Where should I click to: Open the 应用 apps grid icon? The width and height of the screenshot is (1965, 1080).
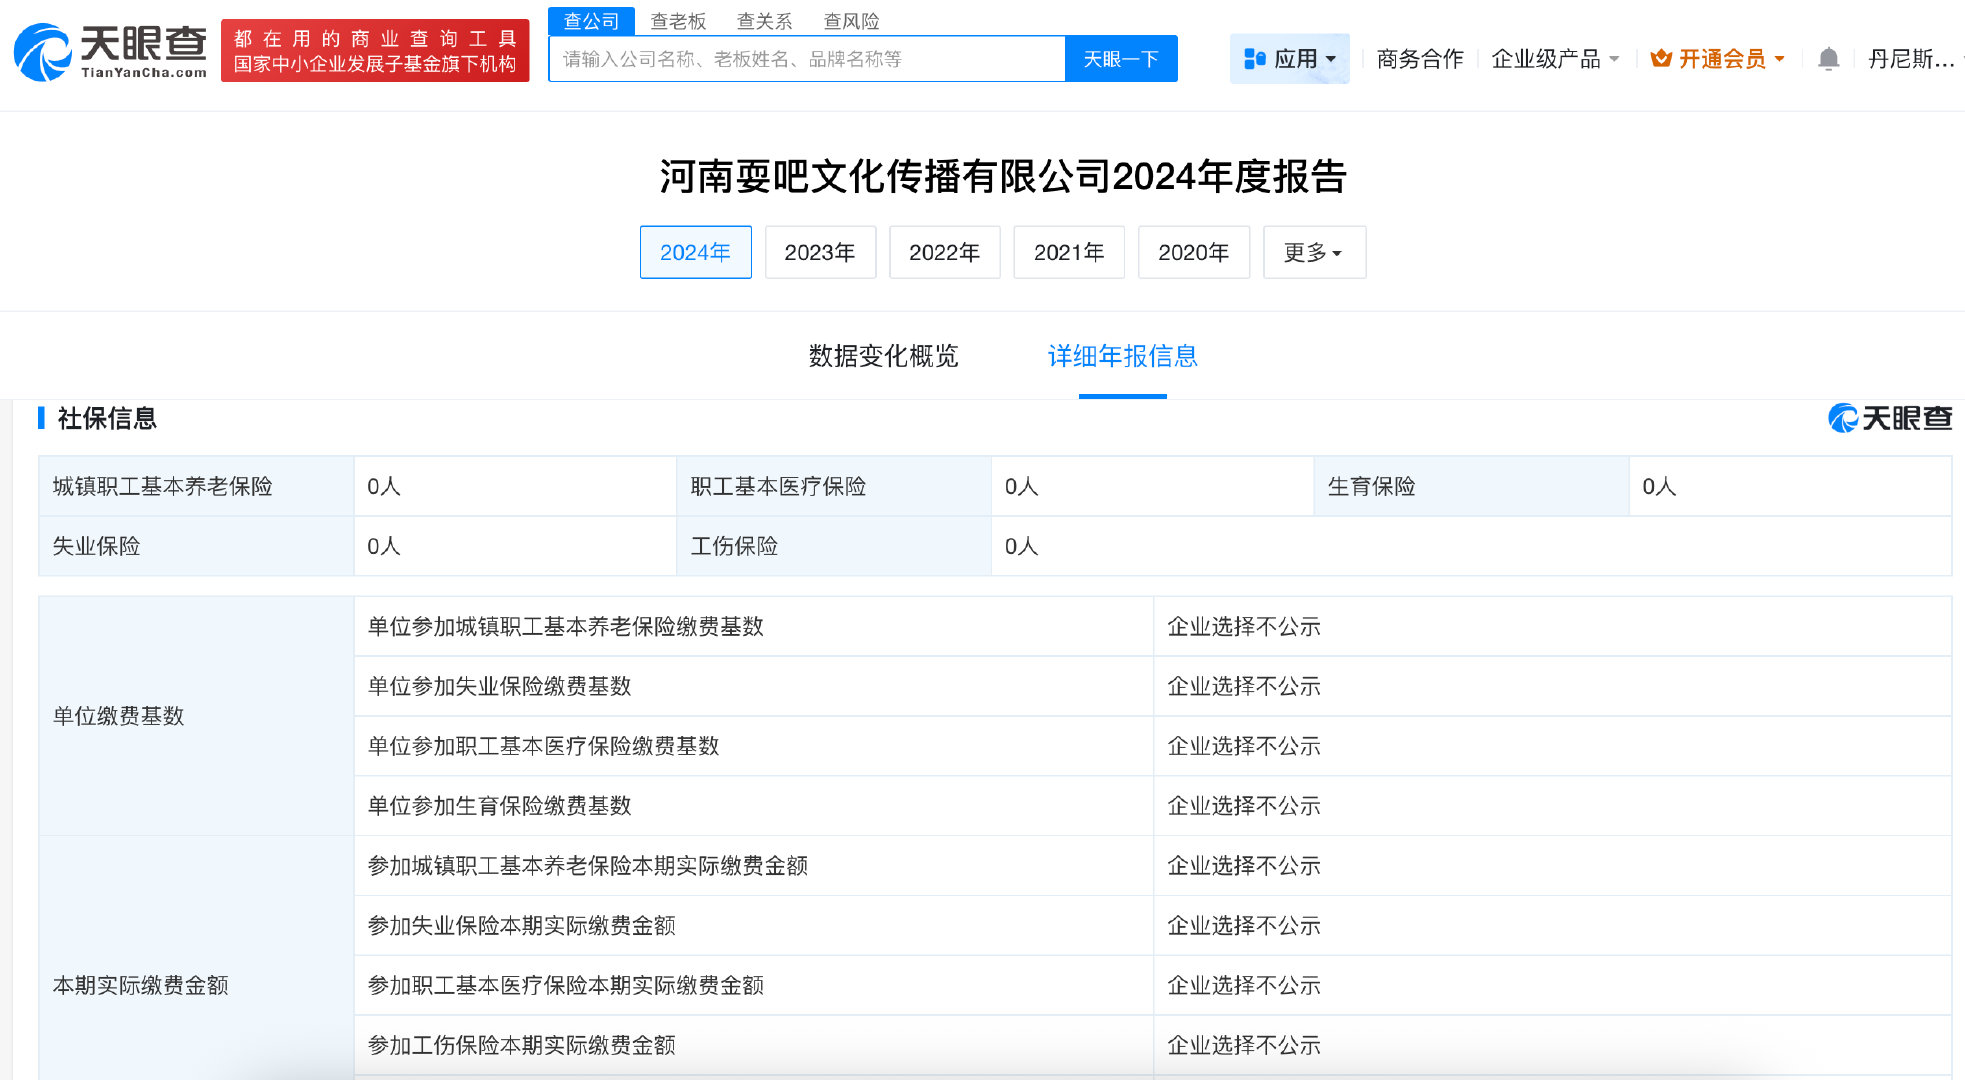[x=1254, y=58]
